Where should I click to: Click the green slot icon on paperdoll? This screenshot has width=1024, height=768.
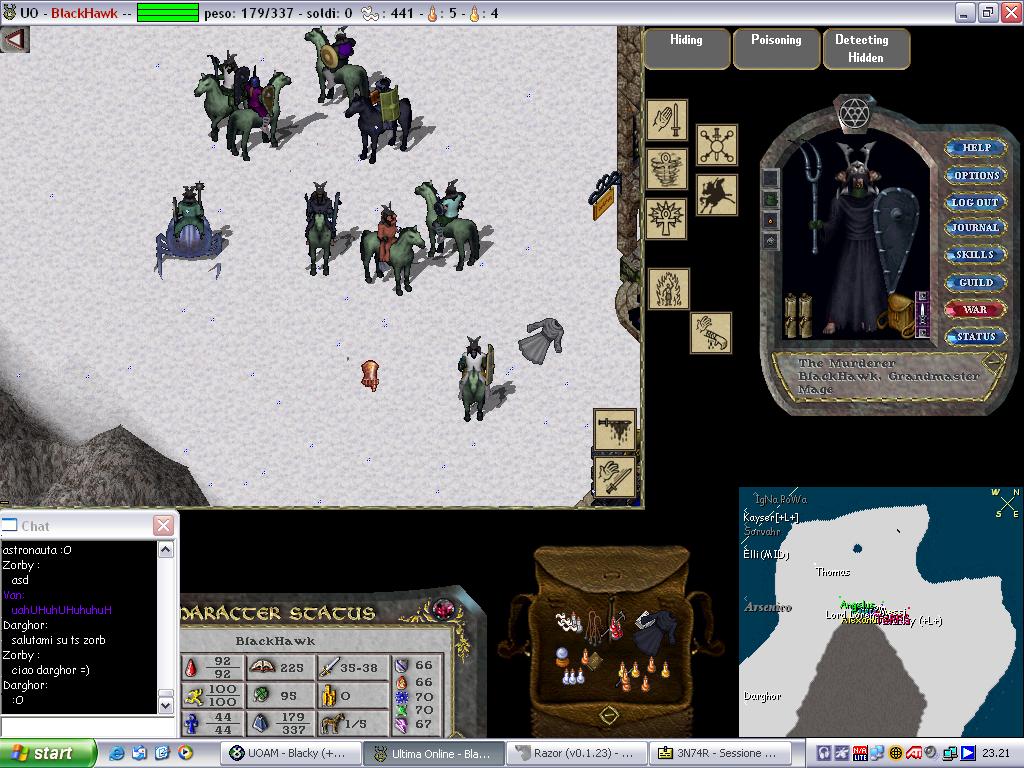pyautogui.click(x=771, y=199)
